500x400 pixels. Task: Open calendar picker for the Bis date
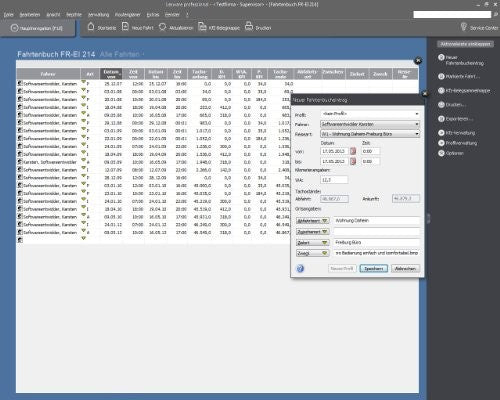click(353, 161)
